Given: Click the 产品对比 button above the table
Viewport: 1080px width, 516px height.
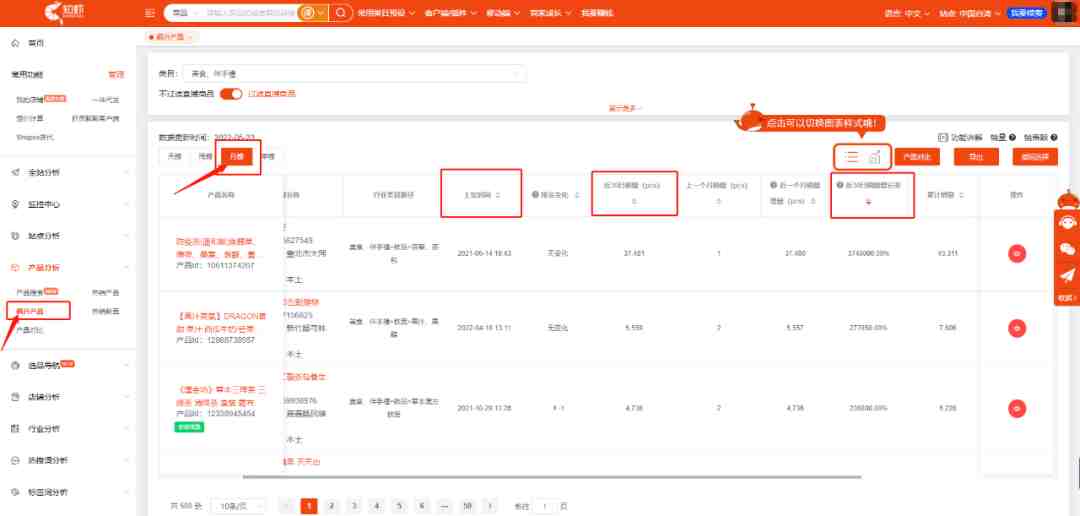Looking at the screenshot, I should 917,157.
